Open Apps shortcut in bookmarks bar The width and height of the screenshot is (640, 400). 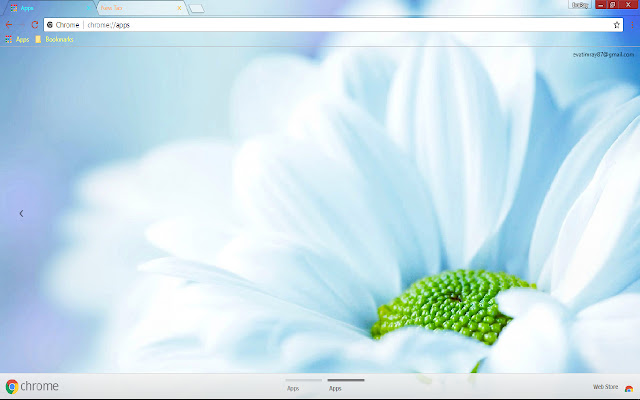(x=17, y=39)
